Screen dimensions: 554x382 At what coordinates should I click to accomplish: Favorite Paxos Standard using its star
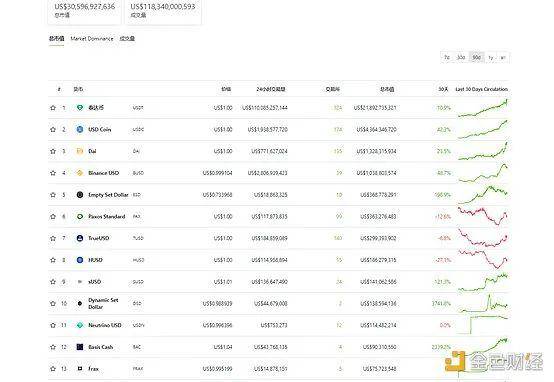click(53, 216)
